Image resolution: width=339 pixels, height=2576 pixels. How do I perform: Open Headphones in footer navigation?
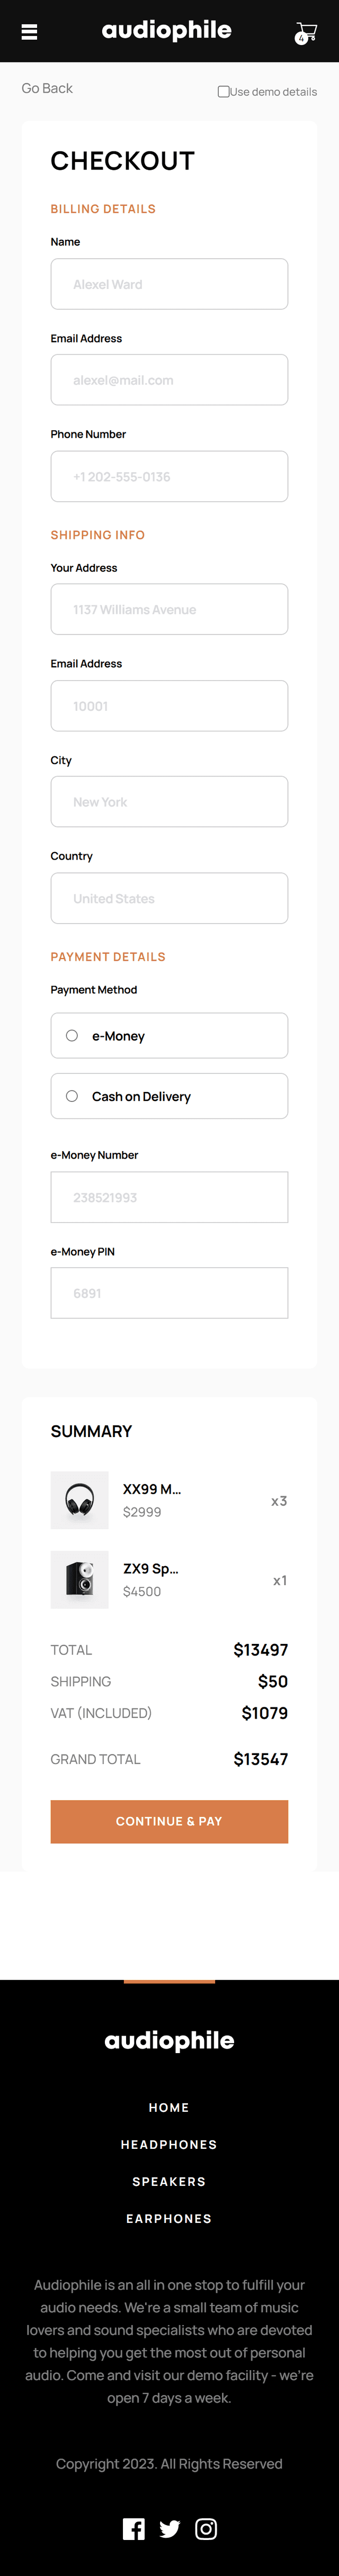(169, 2144)
